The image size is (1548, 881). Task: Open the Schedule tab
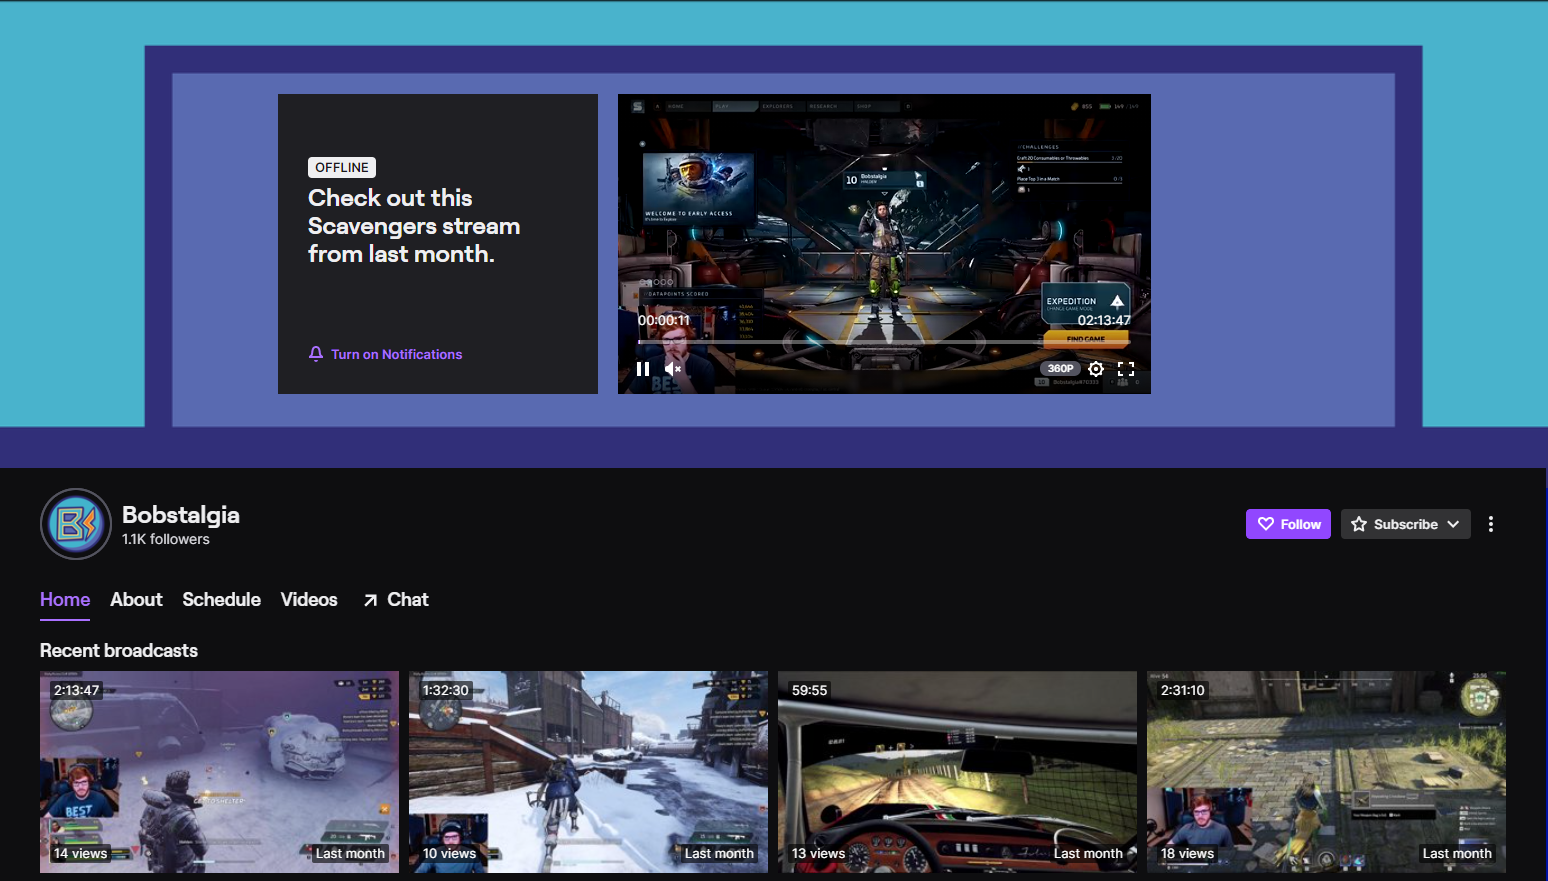click(x=221, y=600)
